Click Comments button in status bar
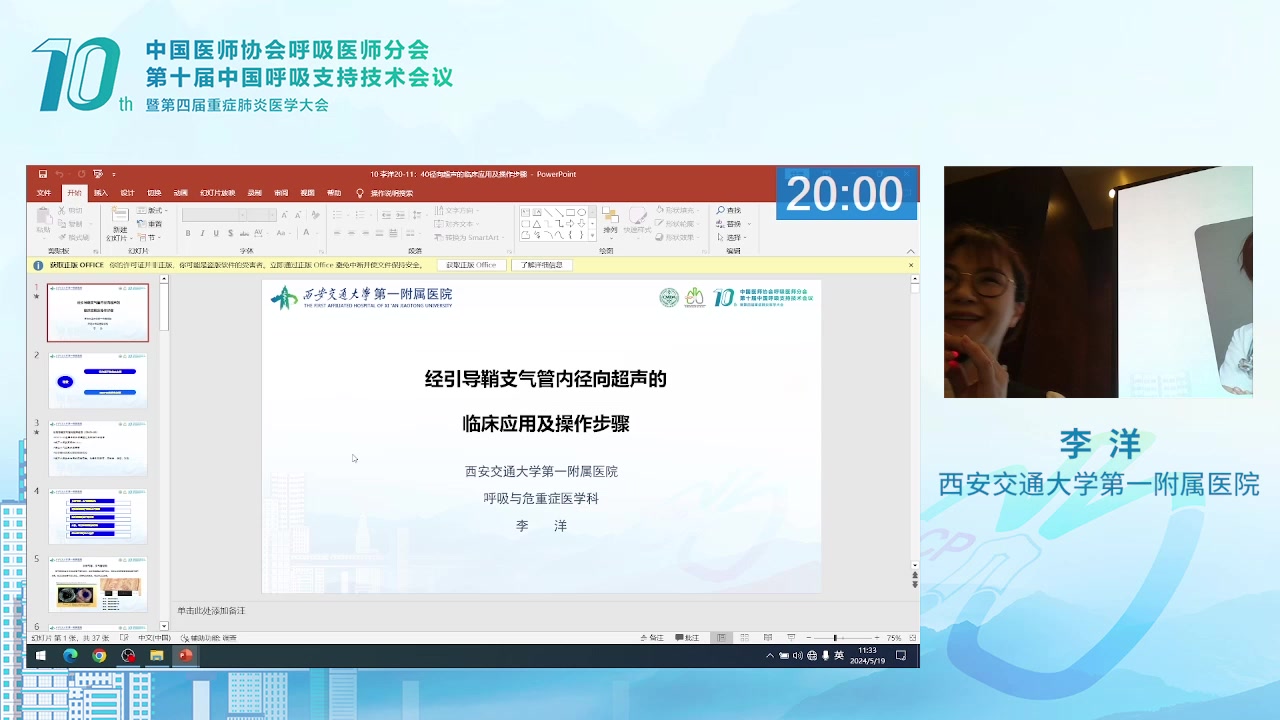The width and height of the screenshot is (1280, 720). (x=688, y=638)
